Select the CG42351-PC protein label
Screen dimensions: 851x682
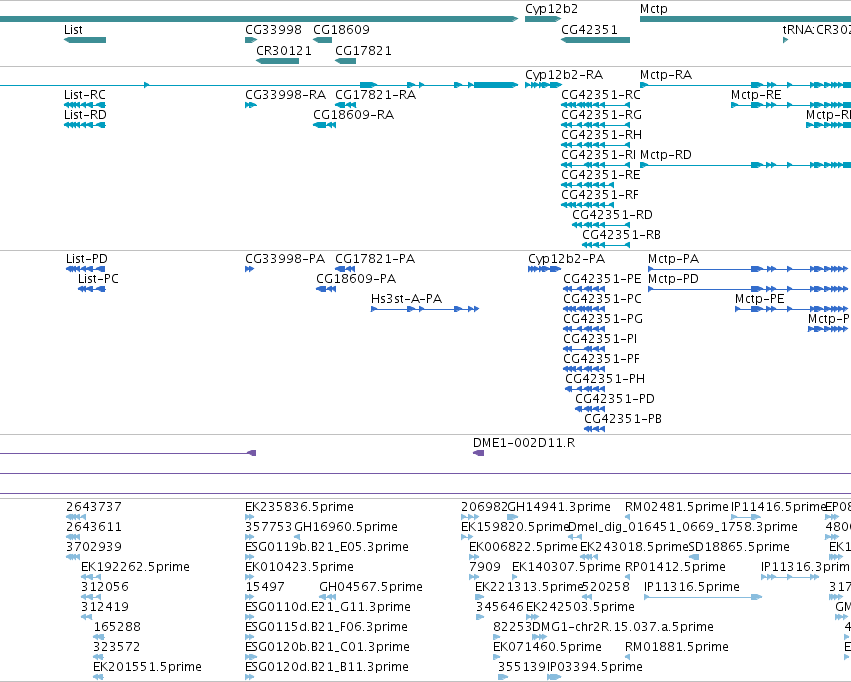(x=602, y=299)
